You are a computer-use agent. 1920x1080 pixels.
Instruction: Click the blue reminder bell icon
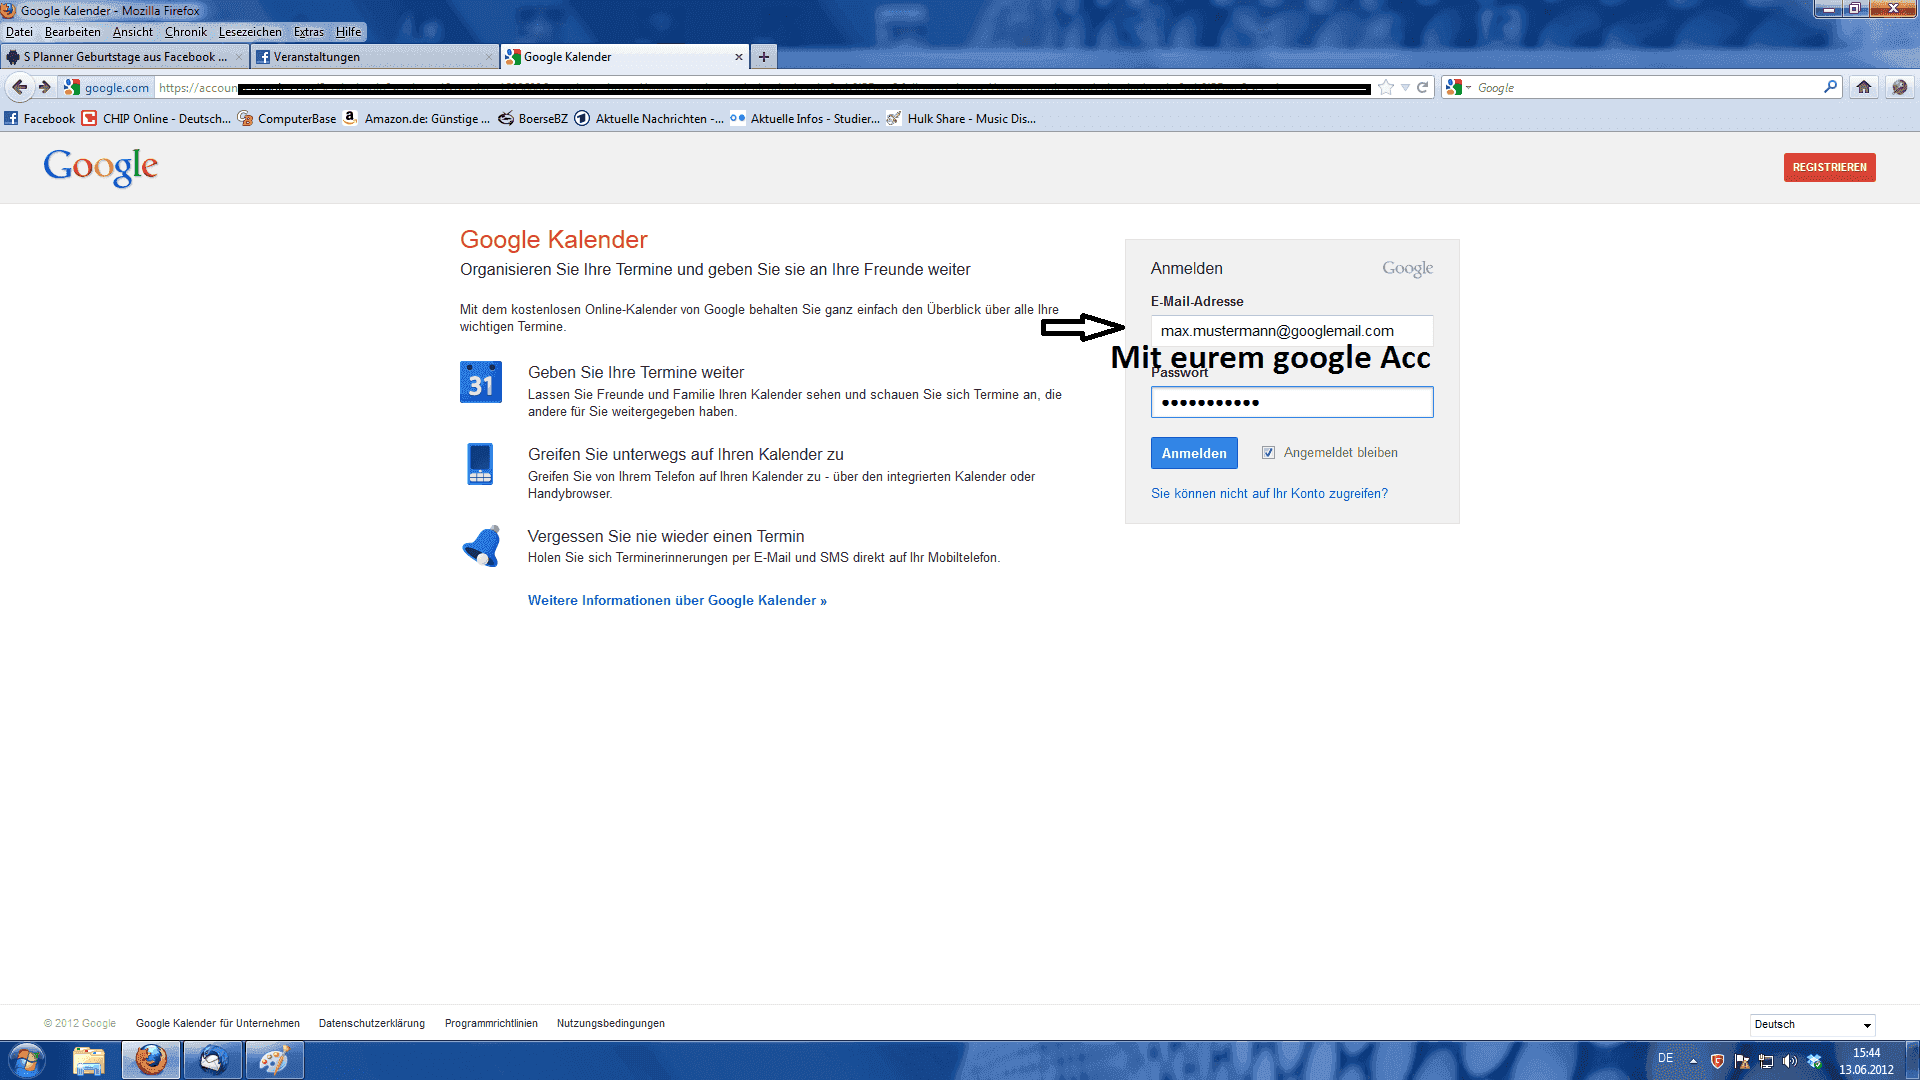pos(482,546)
